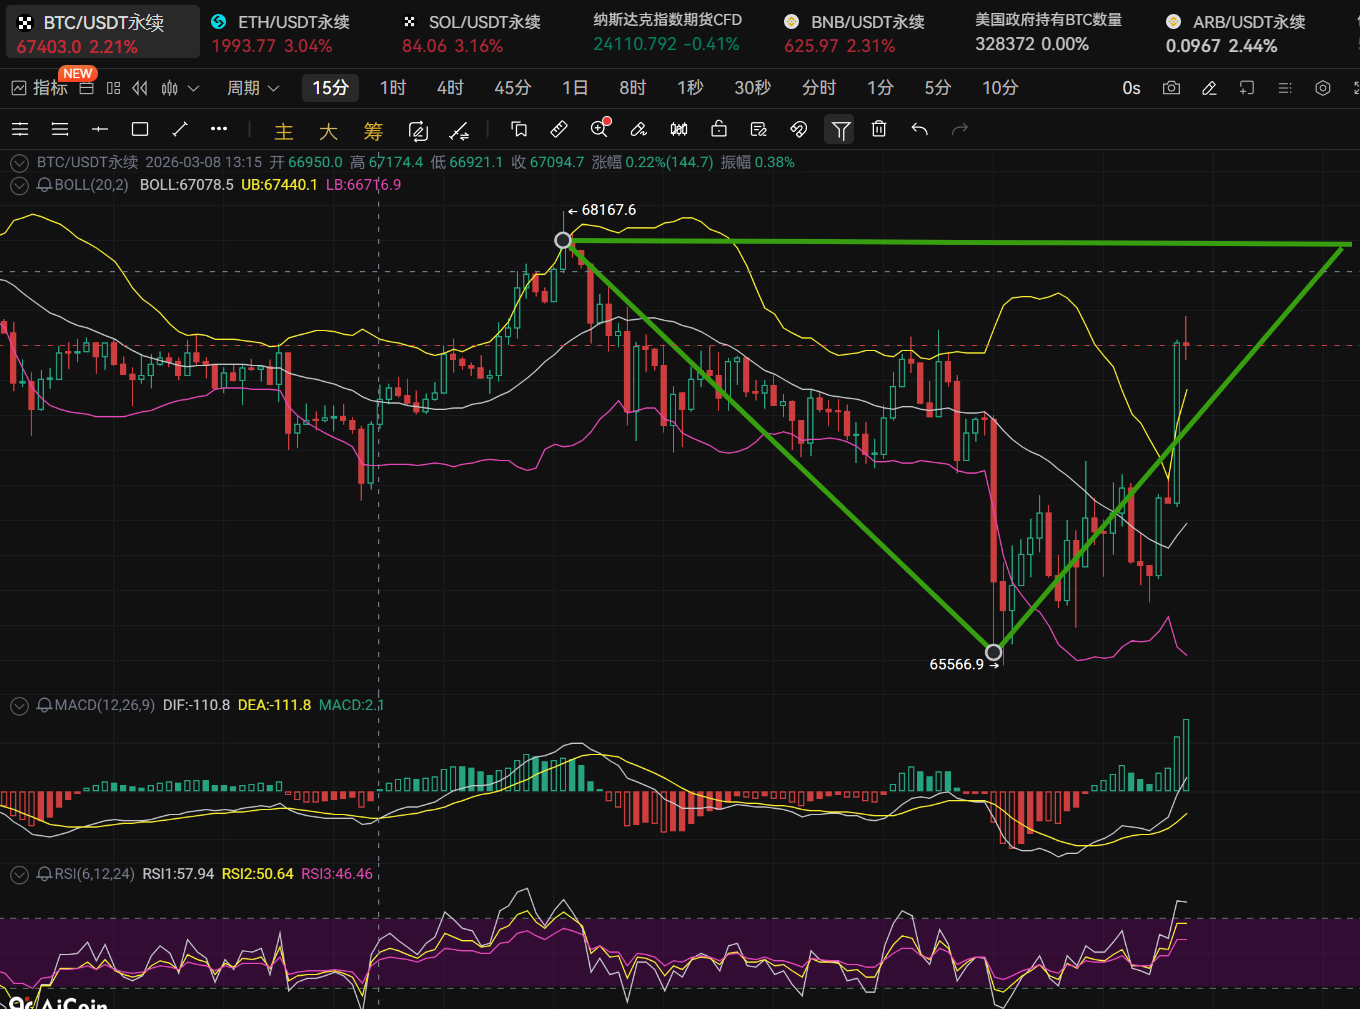Image resolution: width=1360 pixels, height=1009 pixels.
Task: Open the 周期 period dropdown
Action: [x=252, y=88]
